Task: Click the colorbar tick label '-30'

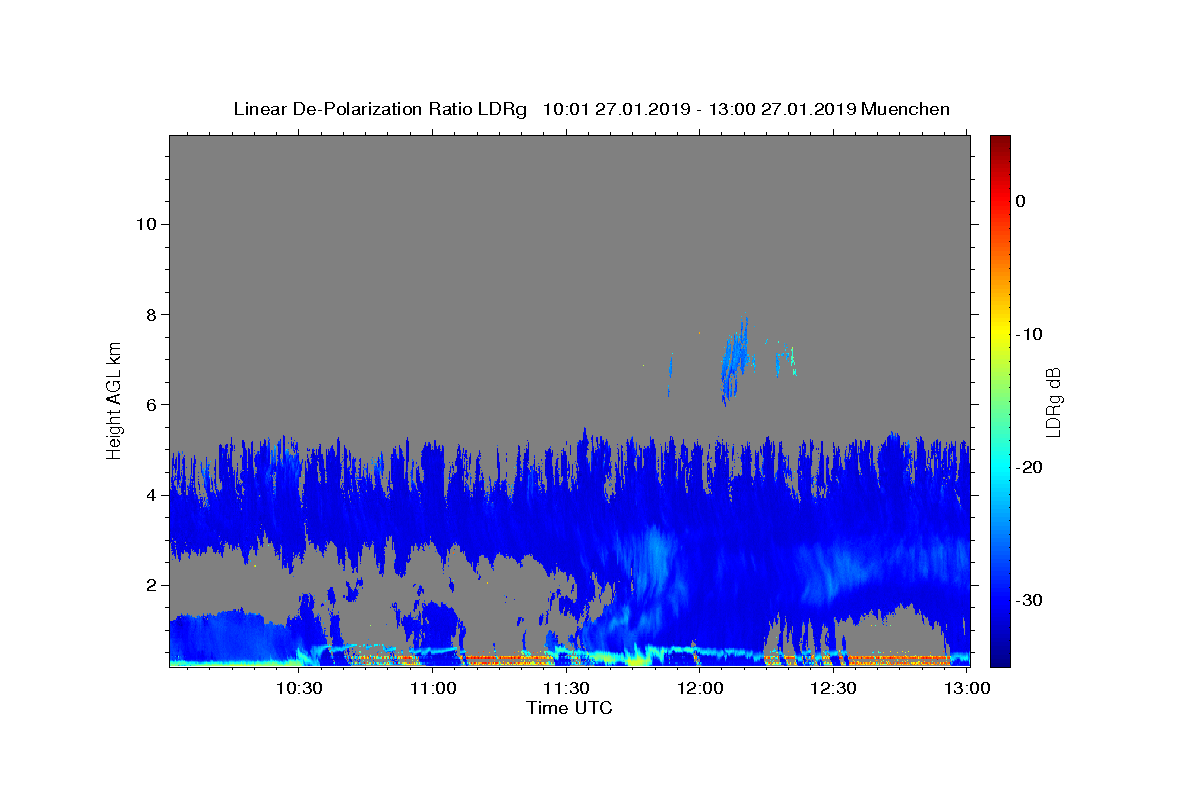Action: (x=1030, y=600)
